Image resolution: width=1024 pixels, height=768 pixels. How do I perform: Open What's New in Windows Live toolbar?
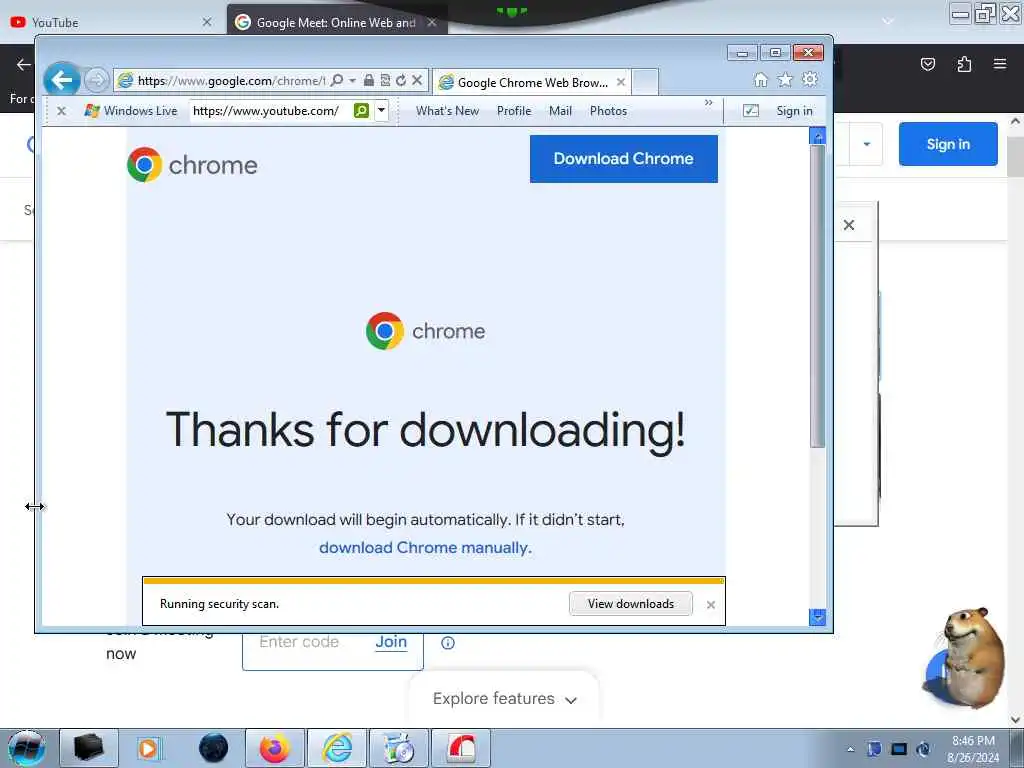447,111
